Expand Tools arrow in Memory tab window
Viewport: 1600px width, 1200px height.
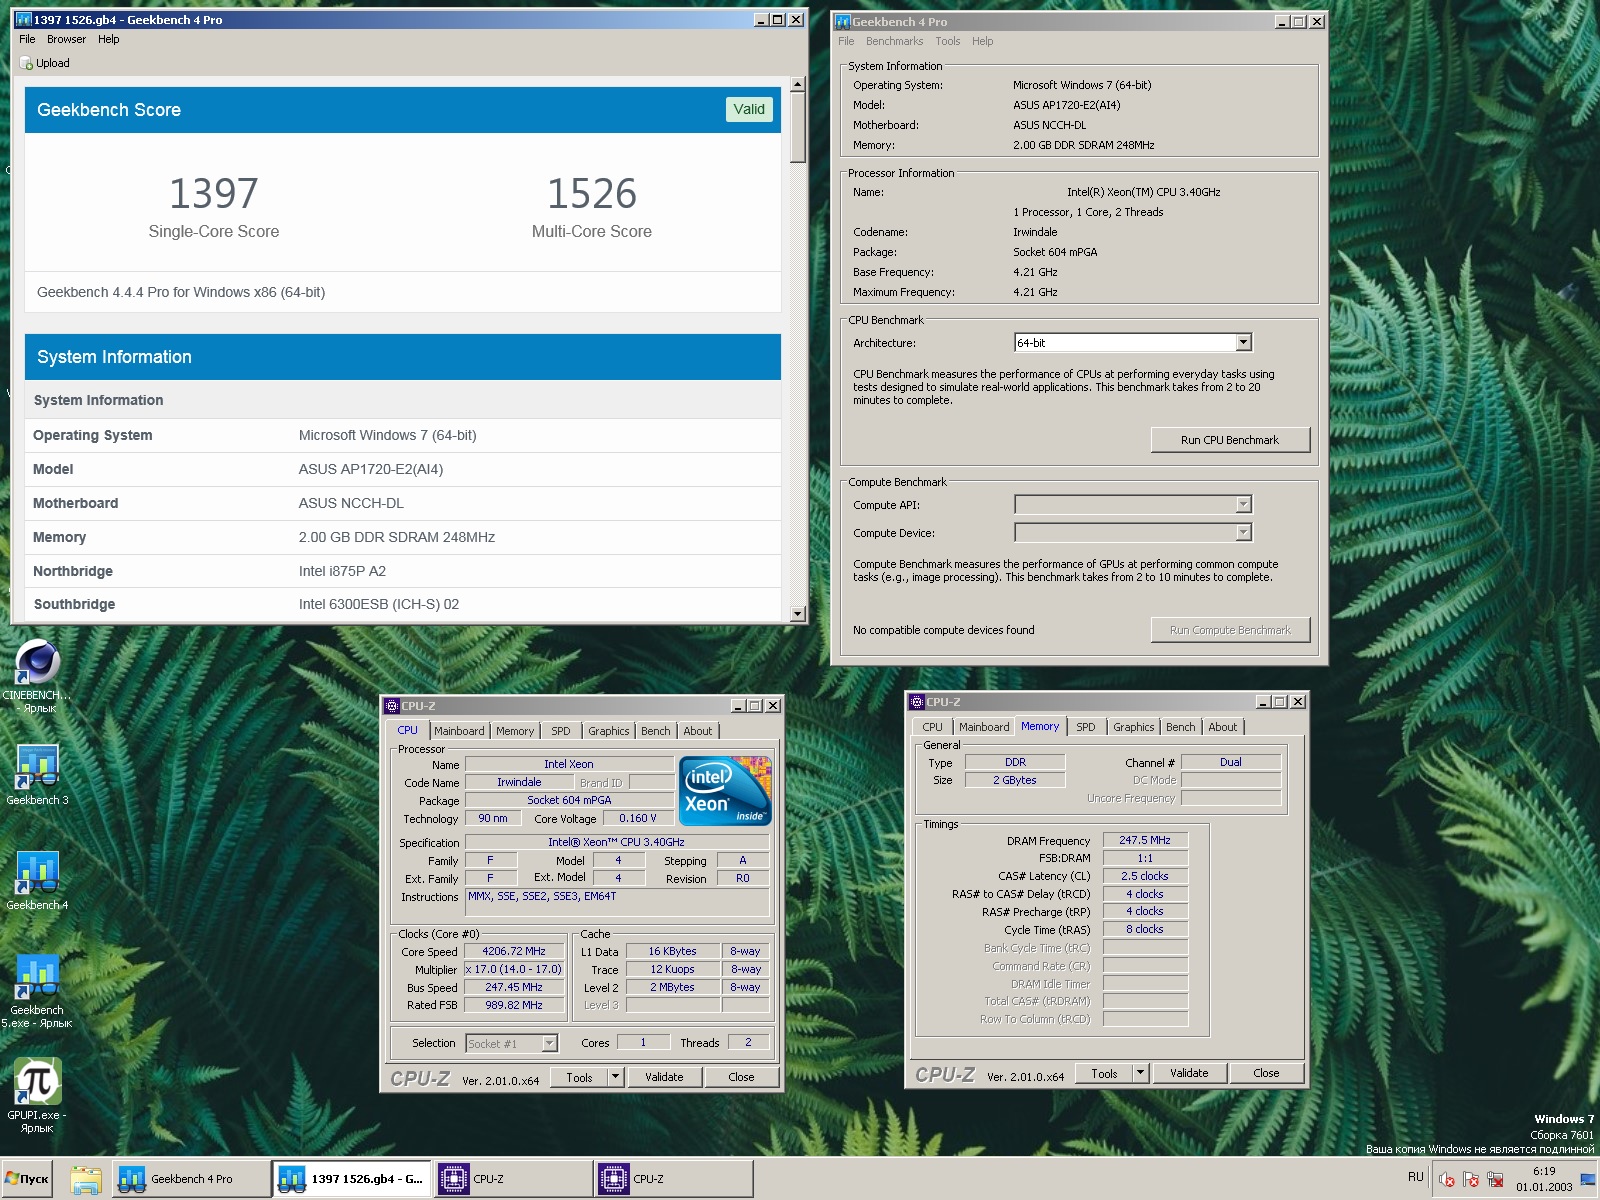[x=1140, y=1073]
